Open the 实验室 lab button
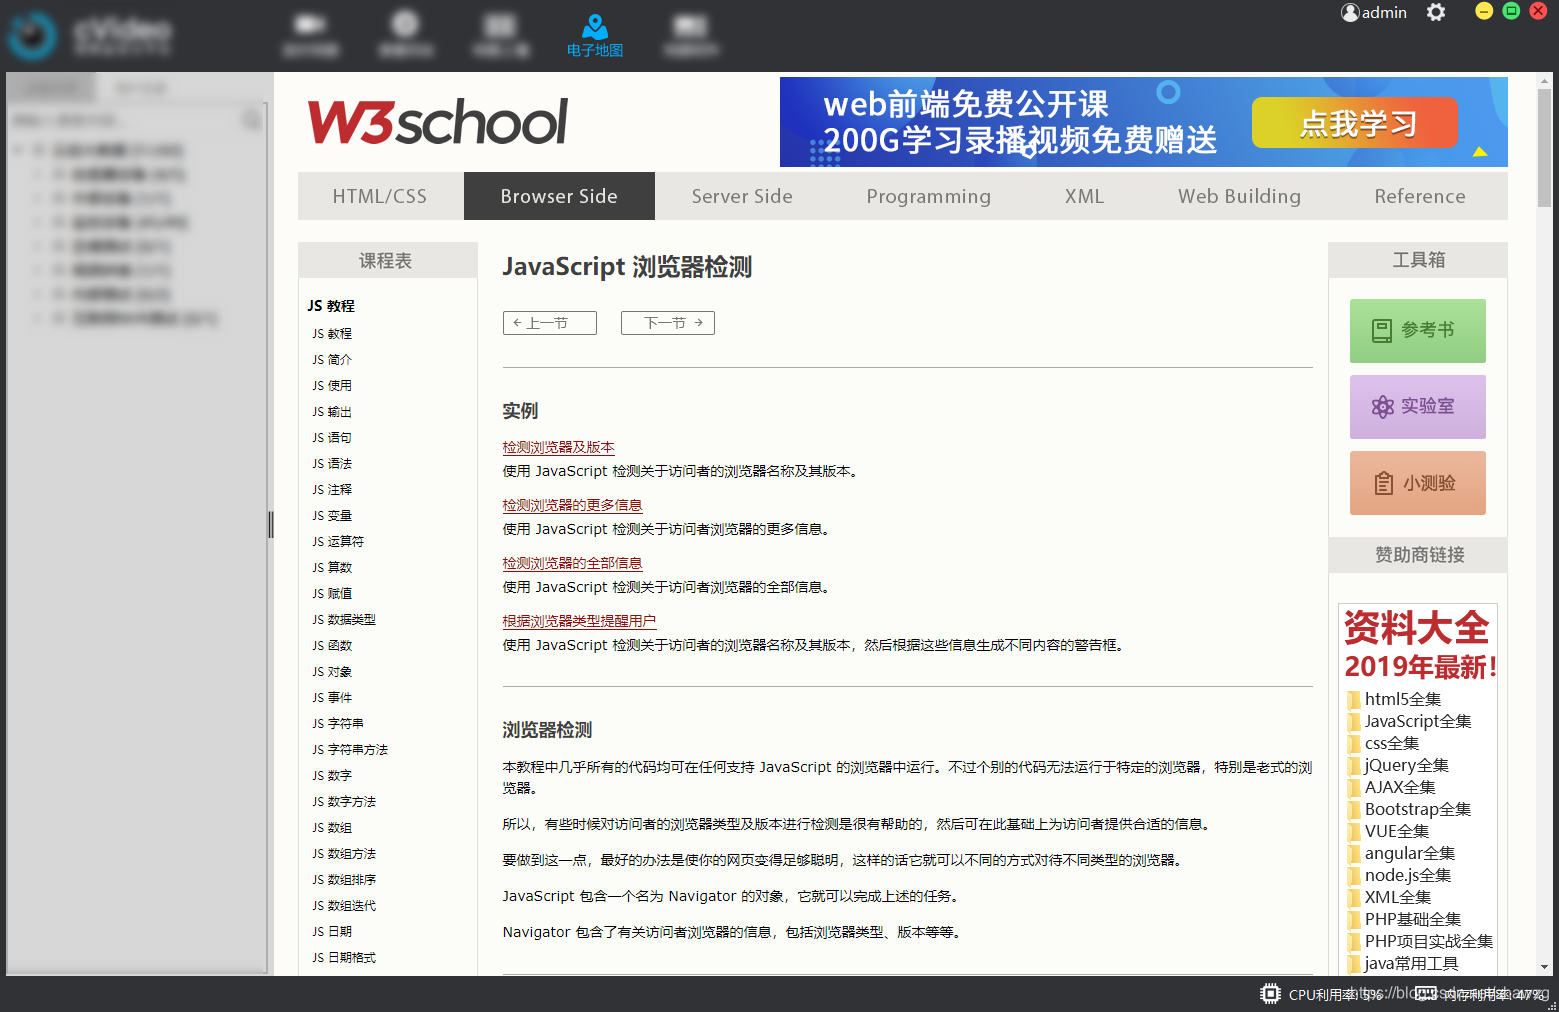This screenshot has width=1559, height=1012. point(1417,407)
